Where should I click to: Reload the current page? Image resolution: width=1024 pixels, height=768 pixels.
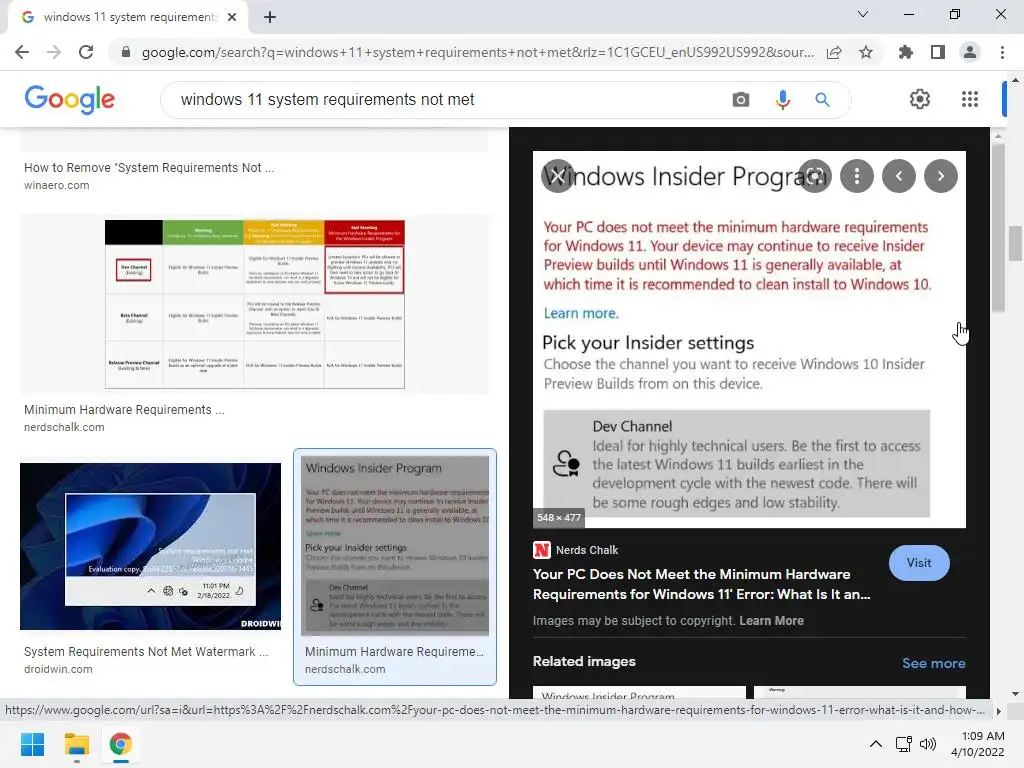tap(86, 52)
